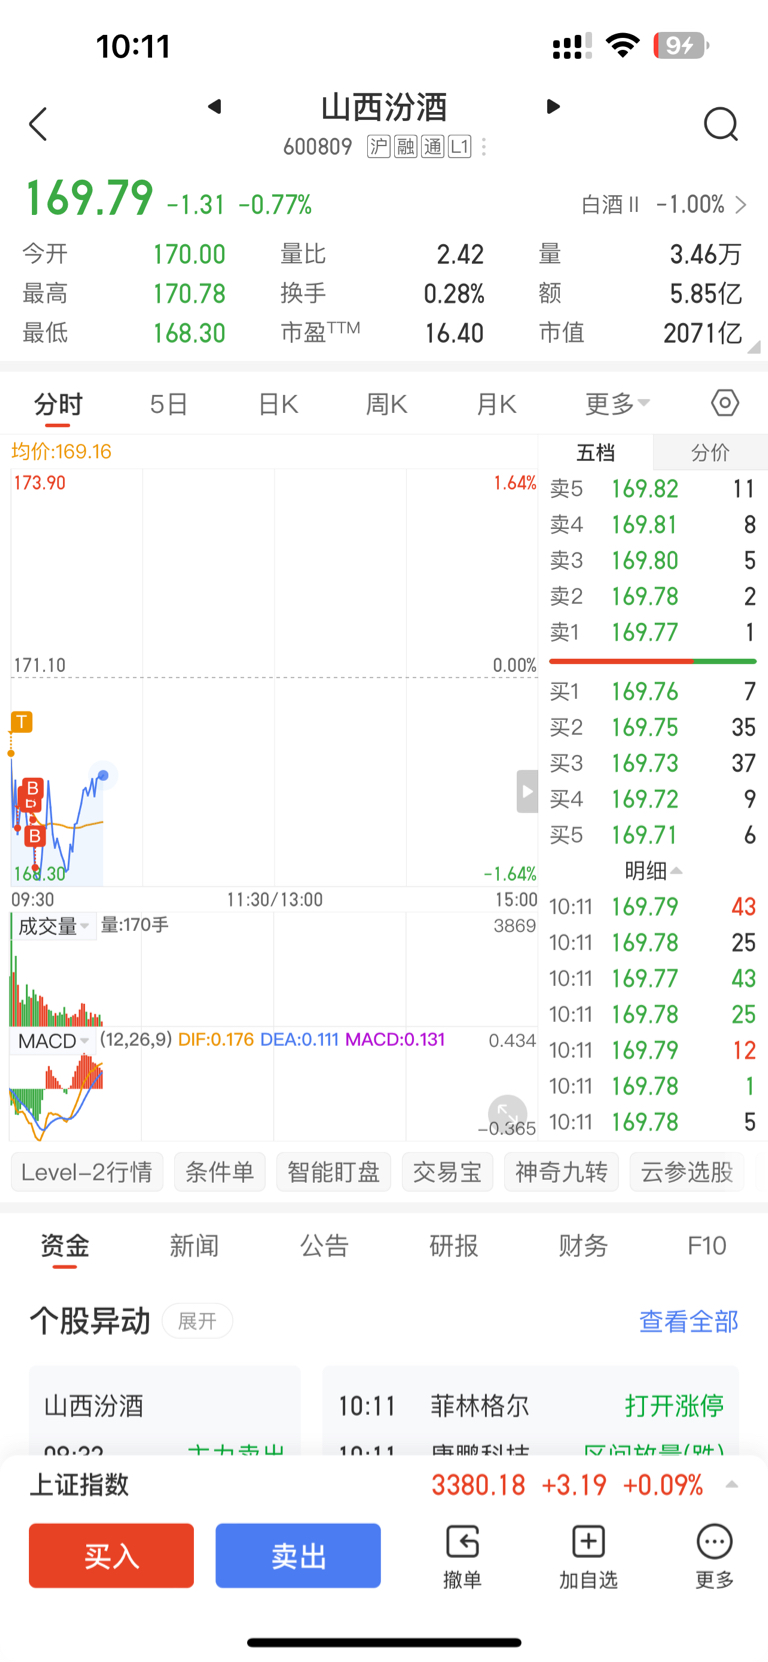Tap the Level-2行情 button
This screenshot has height=1662, width=768.
[x=87, y=1172]
